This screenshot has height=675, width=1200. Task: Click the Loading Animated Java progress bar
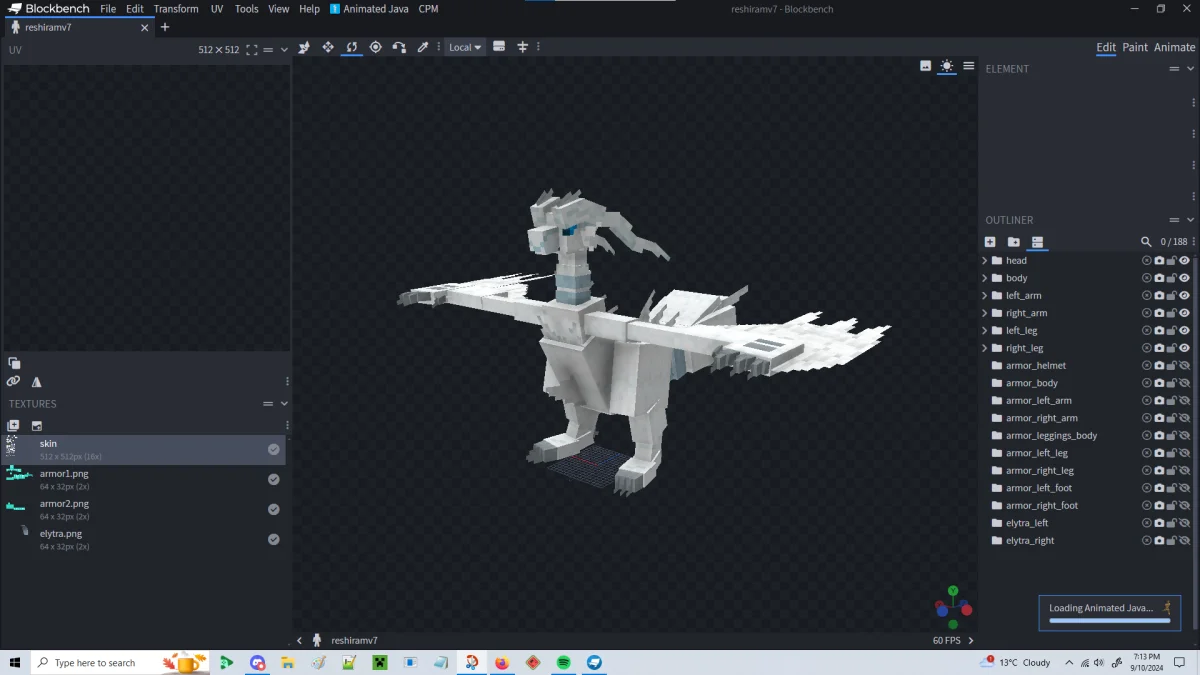point(1109,621)
